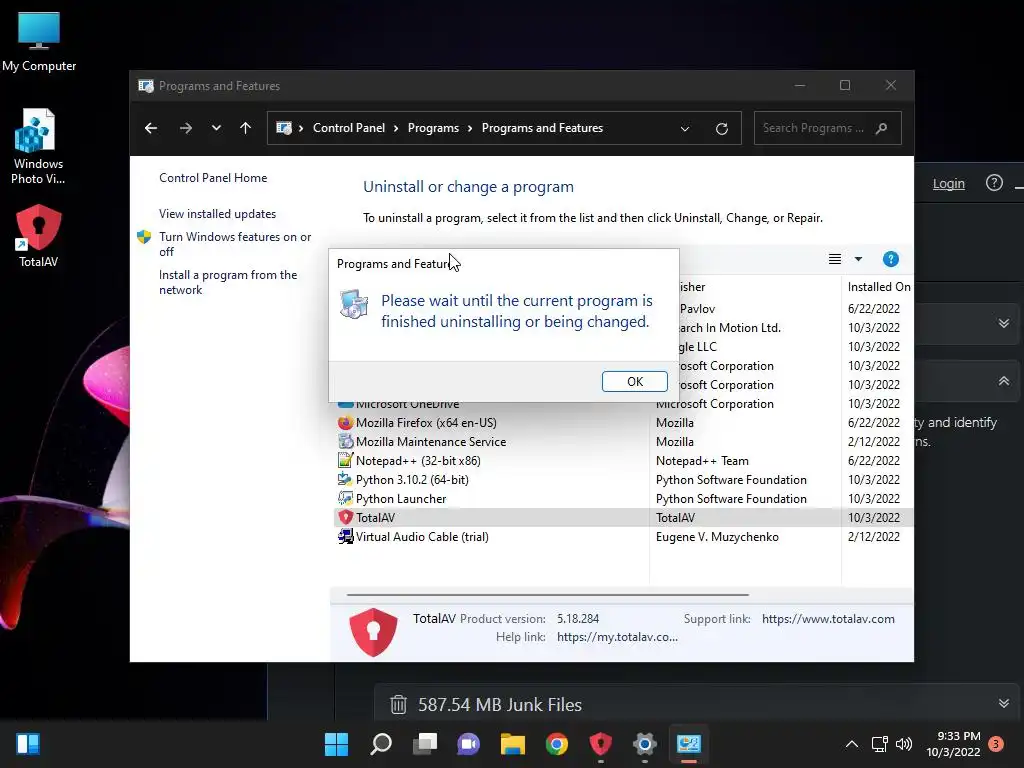Open Task View on taskbar

425,744
